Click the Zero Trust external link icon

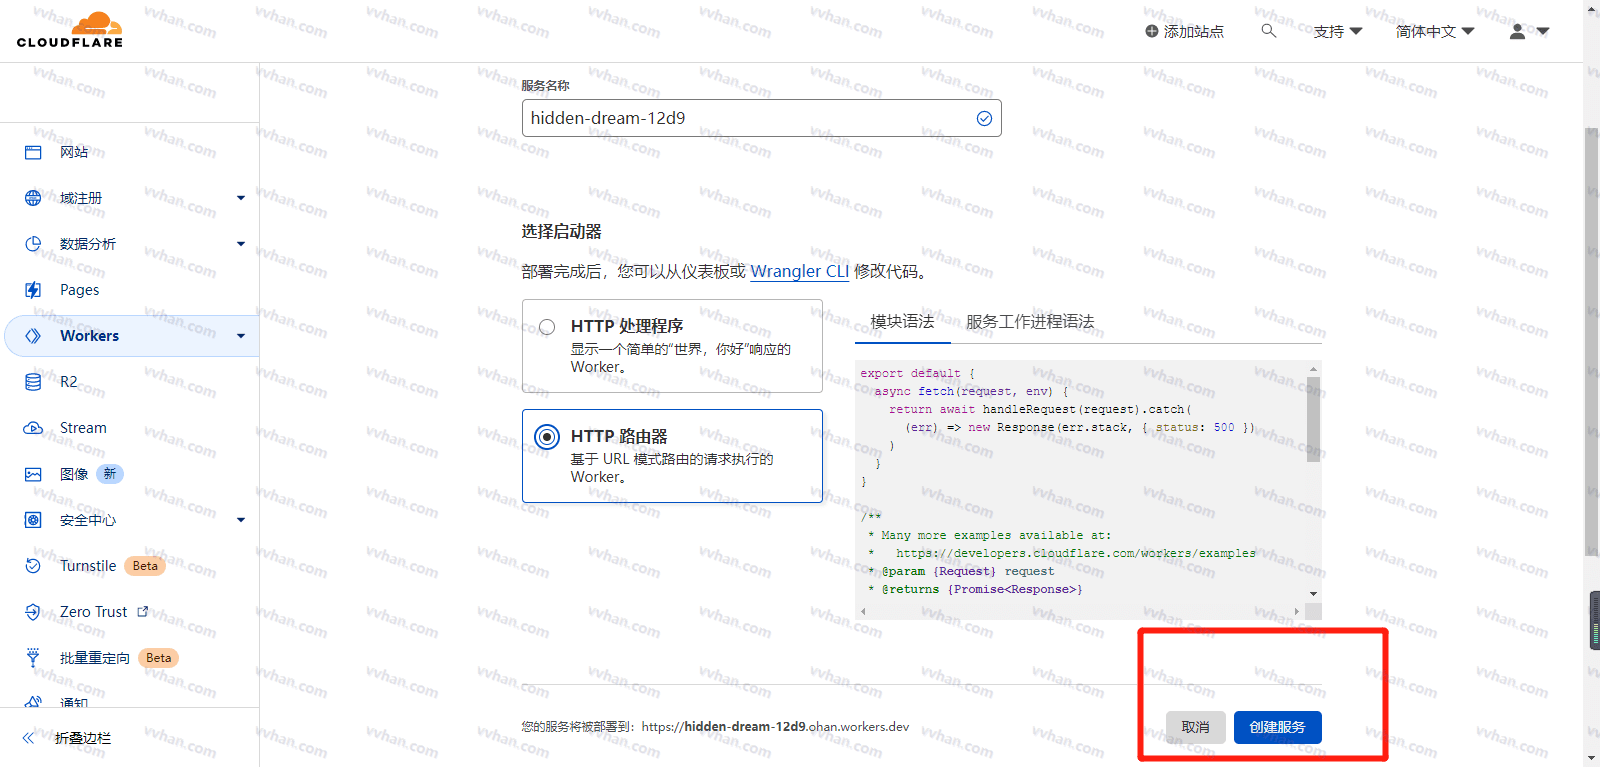(x=142, y=611)
